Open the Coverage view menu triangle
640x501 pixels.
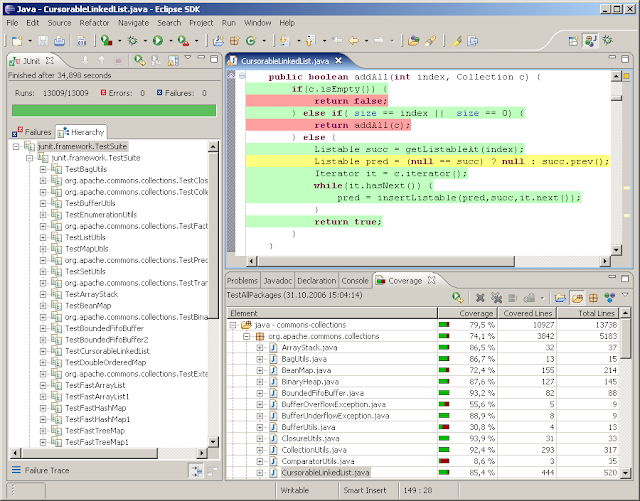click(625, 294)
